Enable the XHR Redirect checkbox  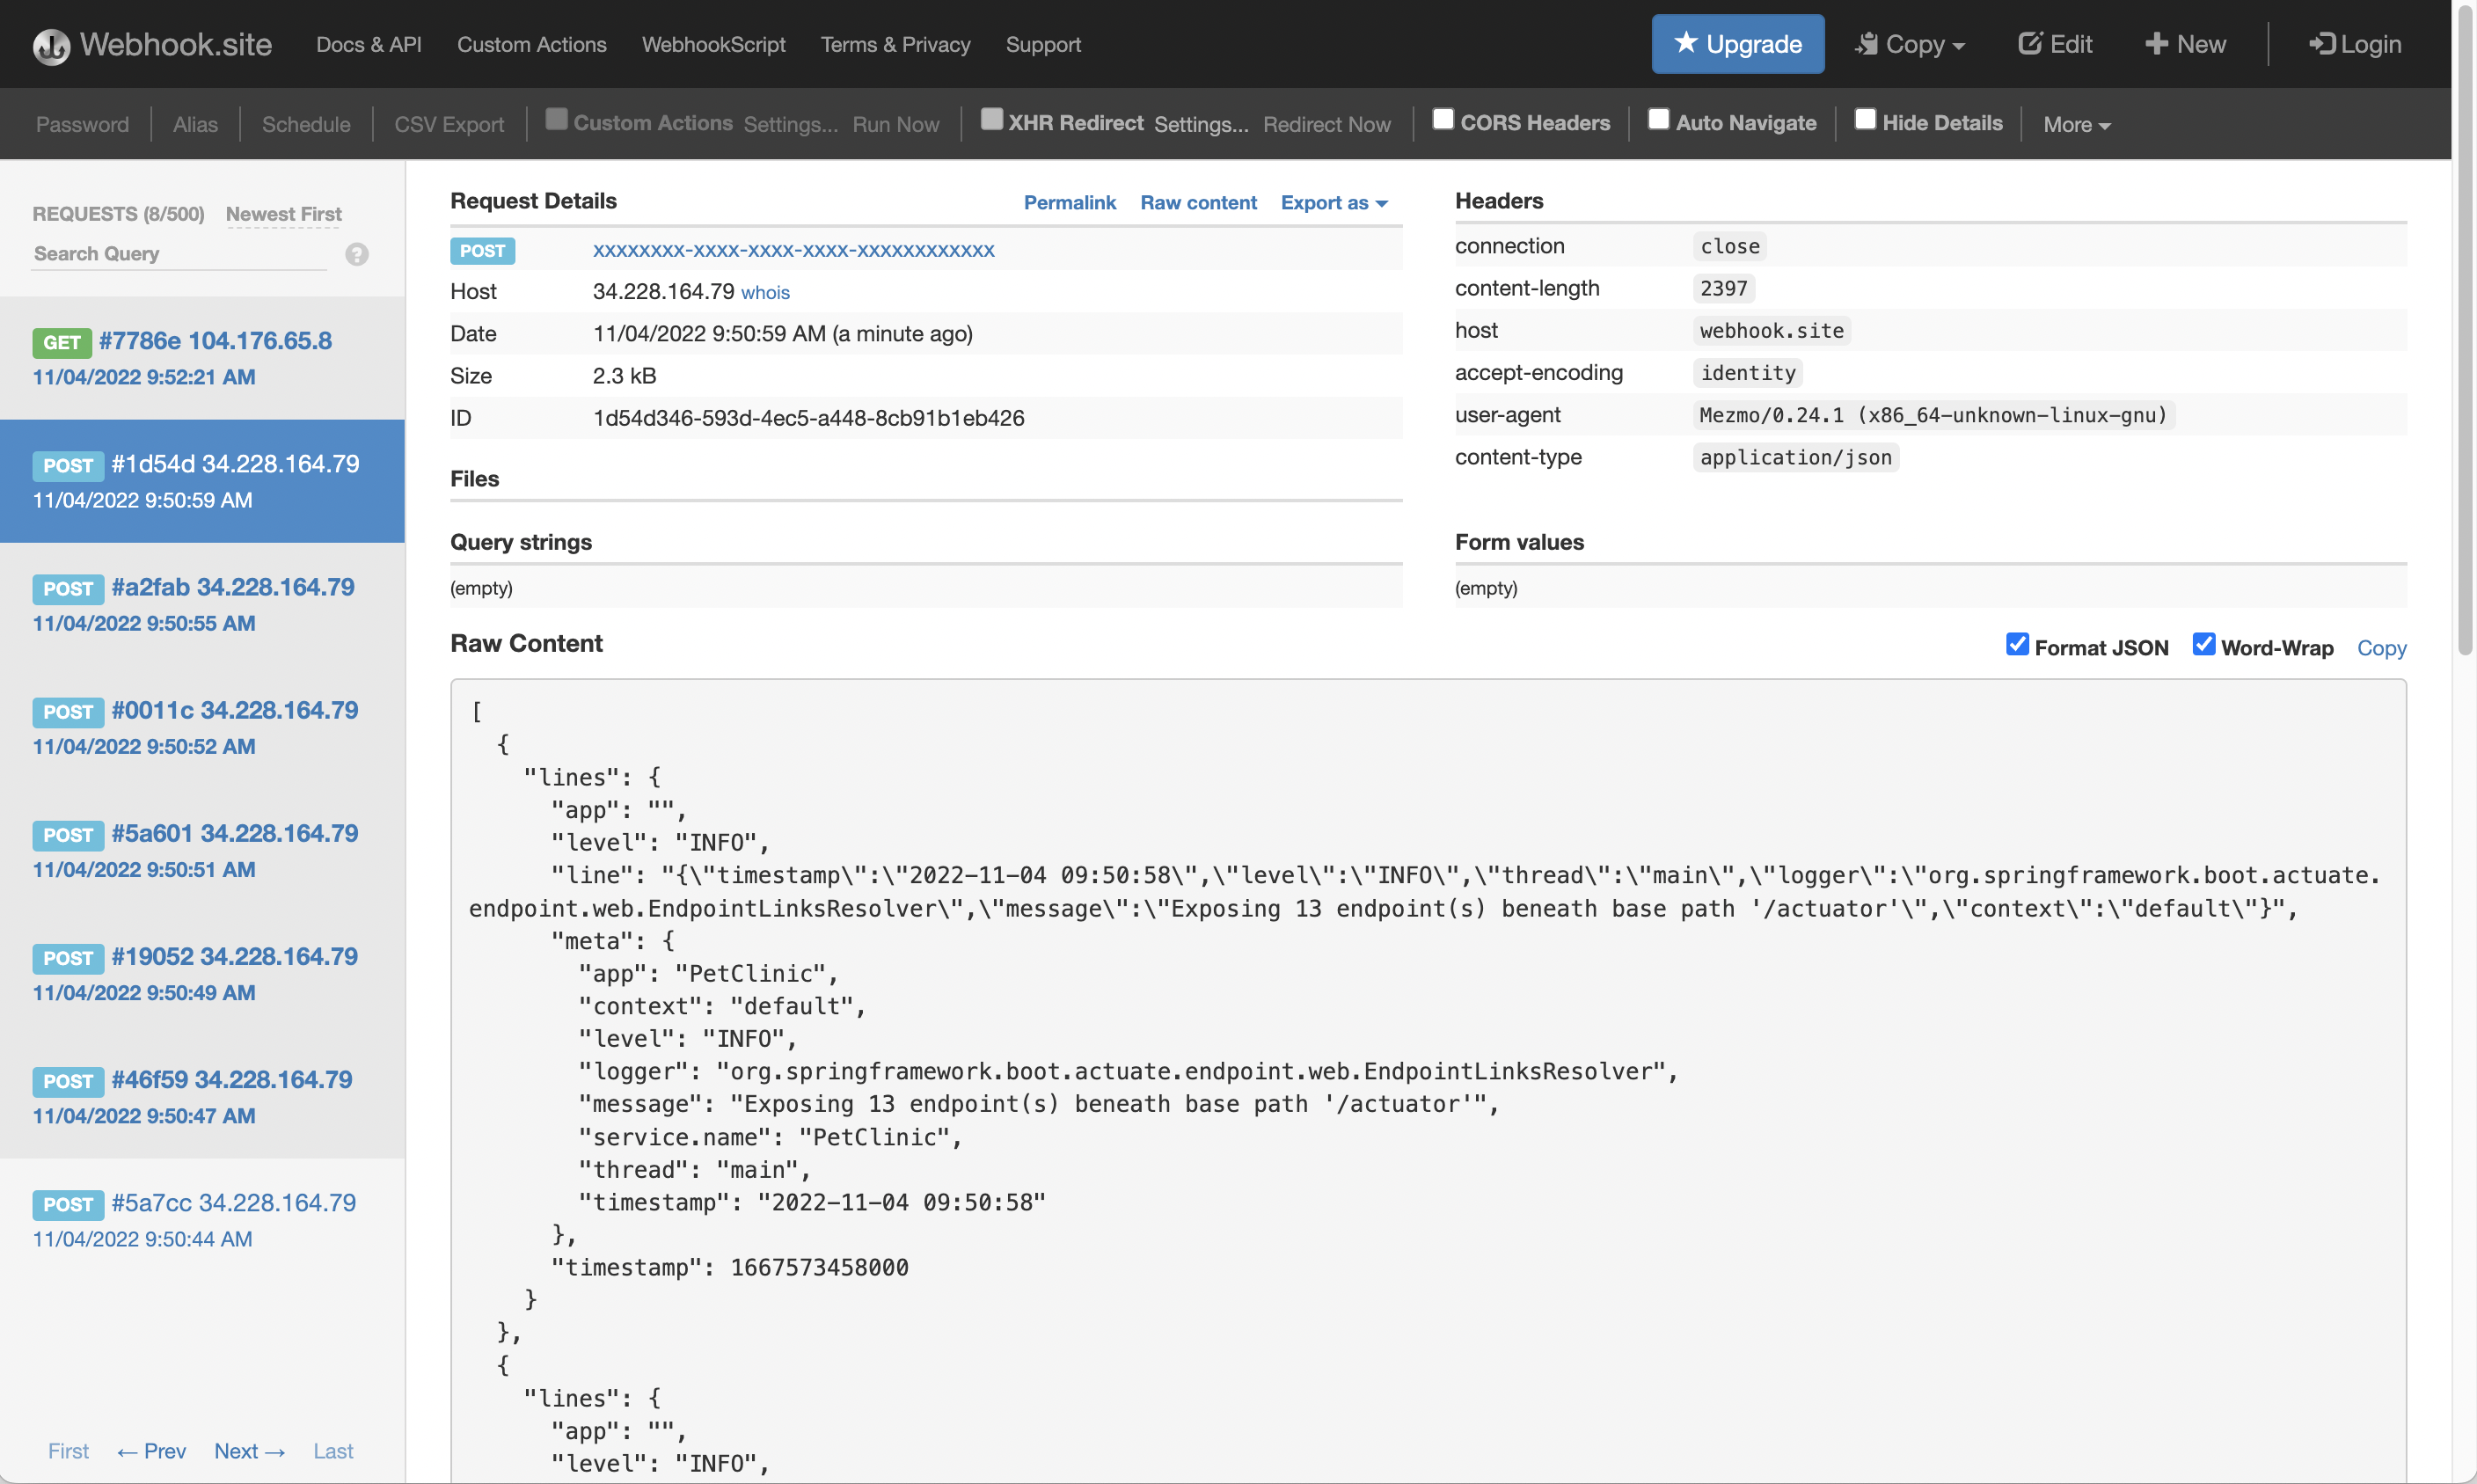click(x=992, y=120)
